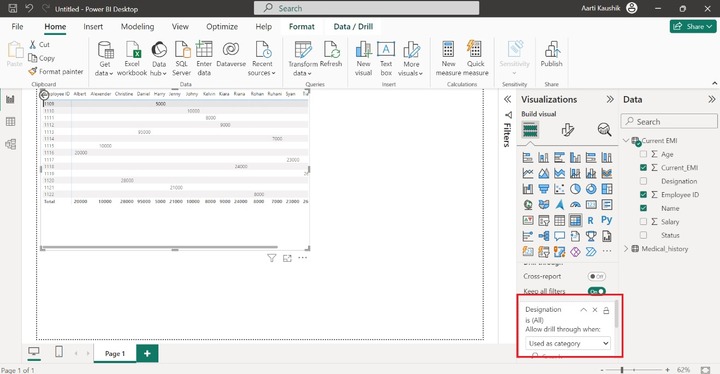Select the Page 1 tab
Screen dimensions: 720x374
click(115, 353)
